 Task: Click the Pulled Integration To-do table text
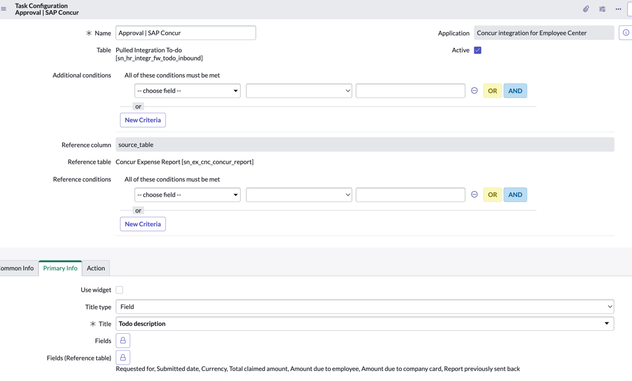(x=159, y=54)
